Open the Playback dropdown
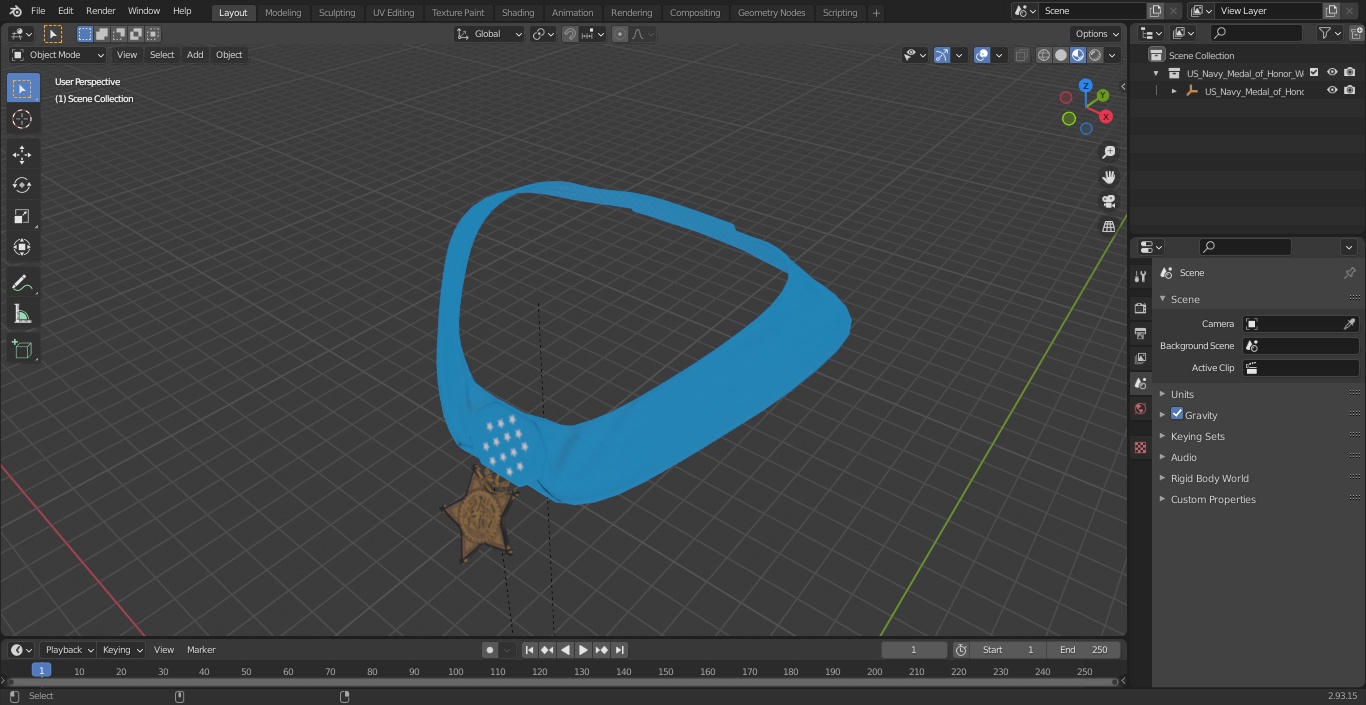The image size is (1366, 705). pos(68,650)
